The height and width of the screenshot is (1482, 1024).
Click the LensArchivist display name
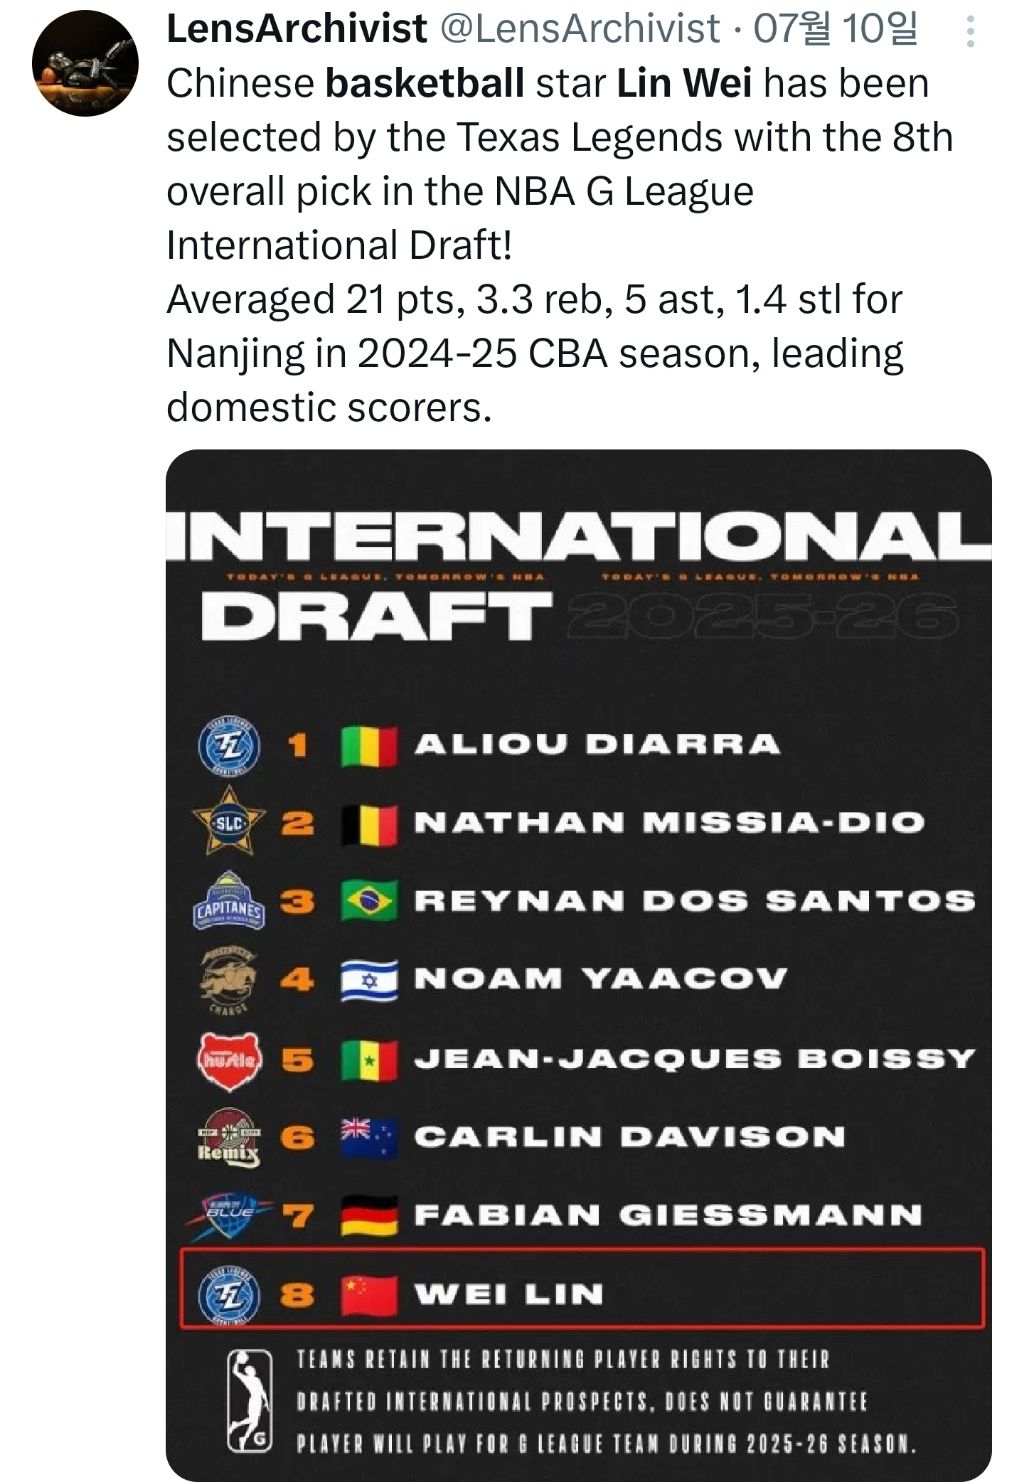click(x=297, y=29)
